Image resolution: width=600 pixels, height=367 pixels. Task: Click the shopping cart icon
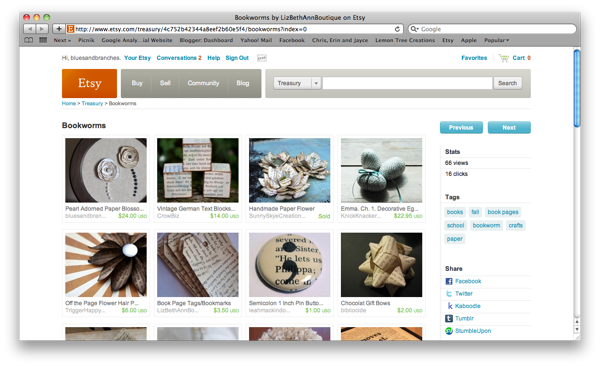pos(504,58)
